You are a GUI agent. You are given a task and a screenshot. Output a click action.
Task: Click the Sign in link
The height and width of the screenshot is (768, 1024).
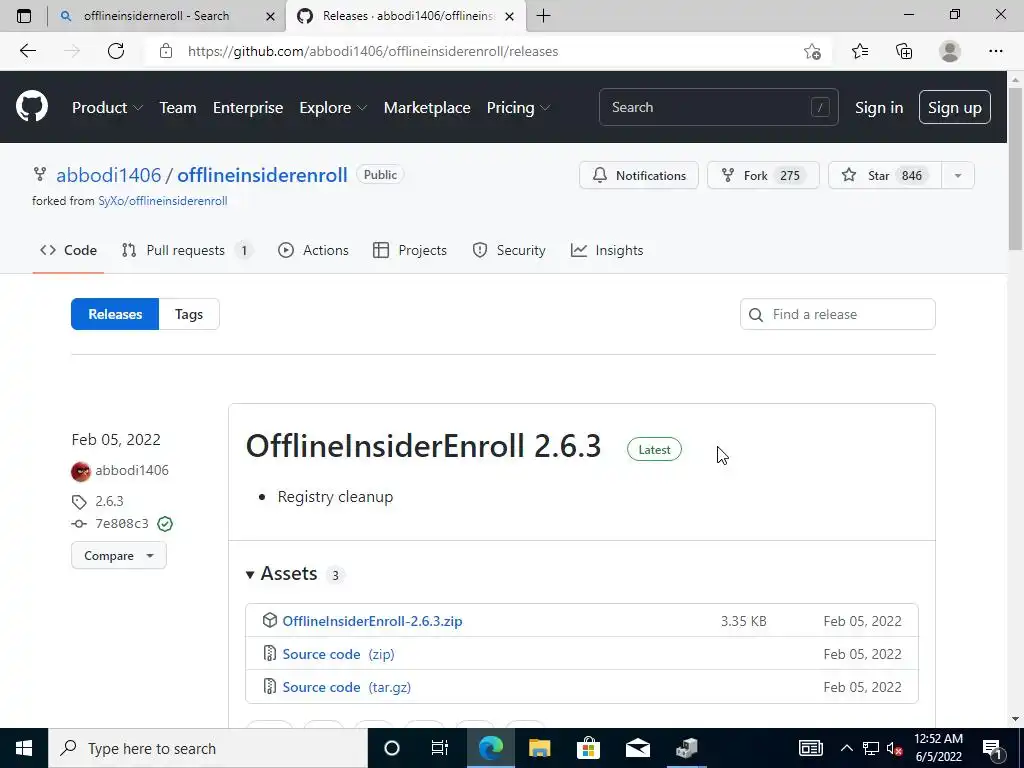(x=879, y=108)
